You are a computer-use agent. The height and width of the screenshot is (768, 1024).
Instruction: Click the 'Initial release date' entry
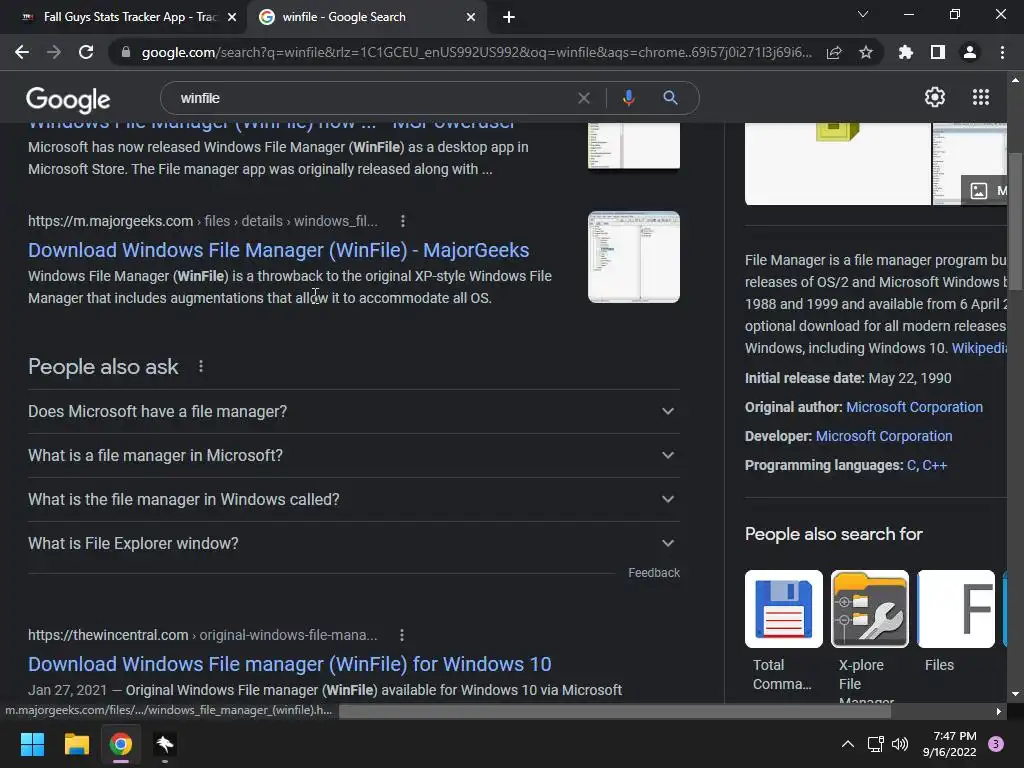[x=848, y=378]
